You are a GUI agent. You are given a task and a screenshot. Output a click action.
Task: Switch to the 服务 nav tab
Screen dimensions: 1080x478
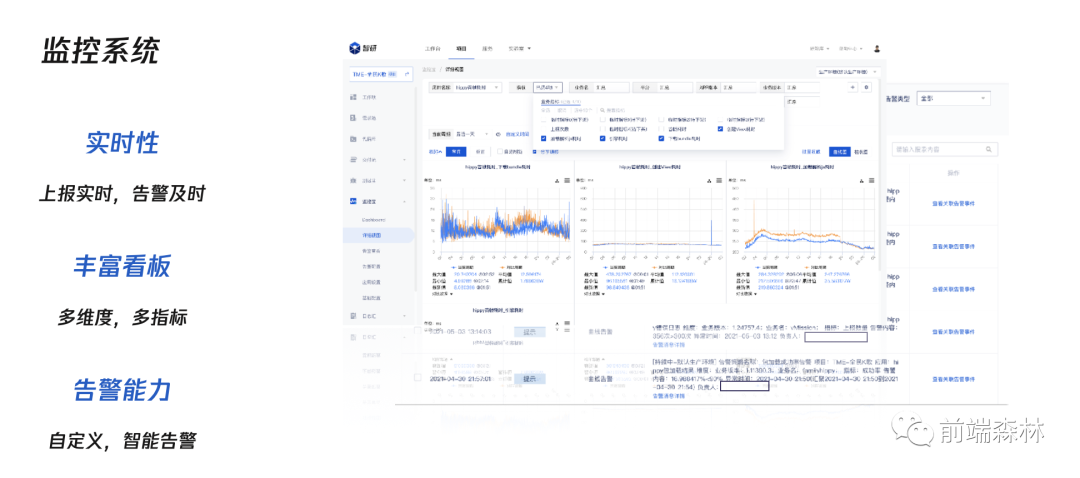[x=487, y=49]
